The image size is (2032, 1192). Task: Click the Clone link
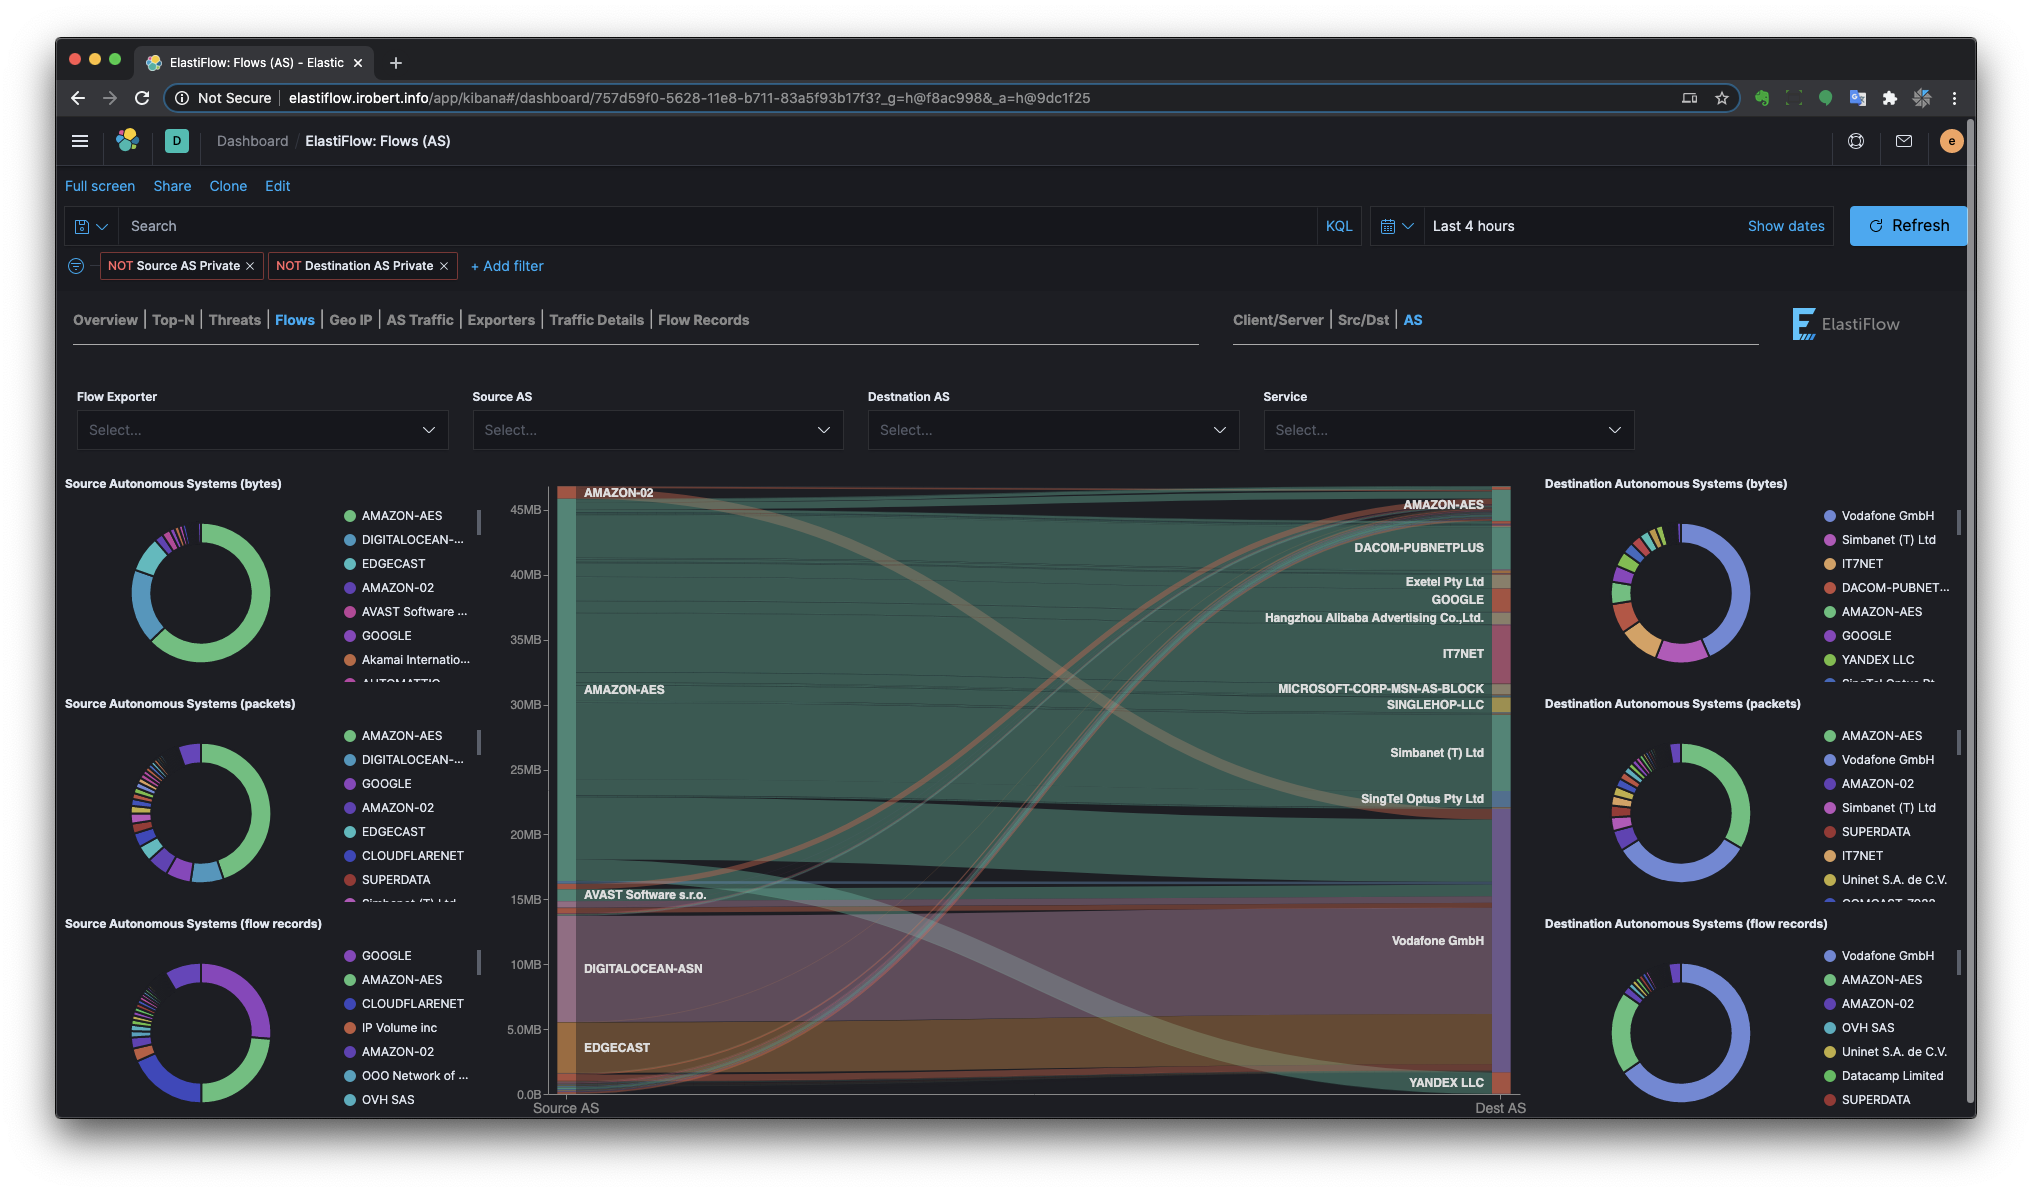point(228,186)
